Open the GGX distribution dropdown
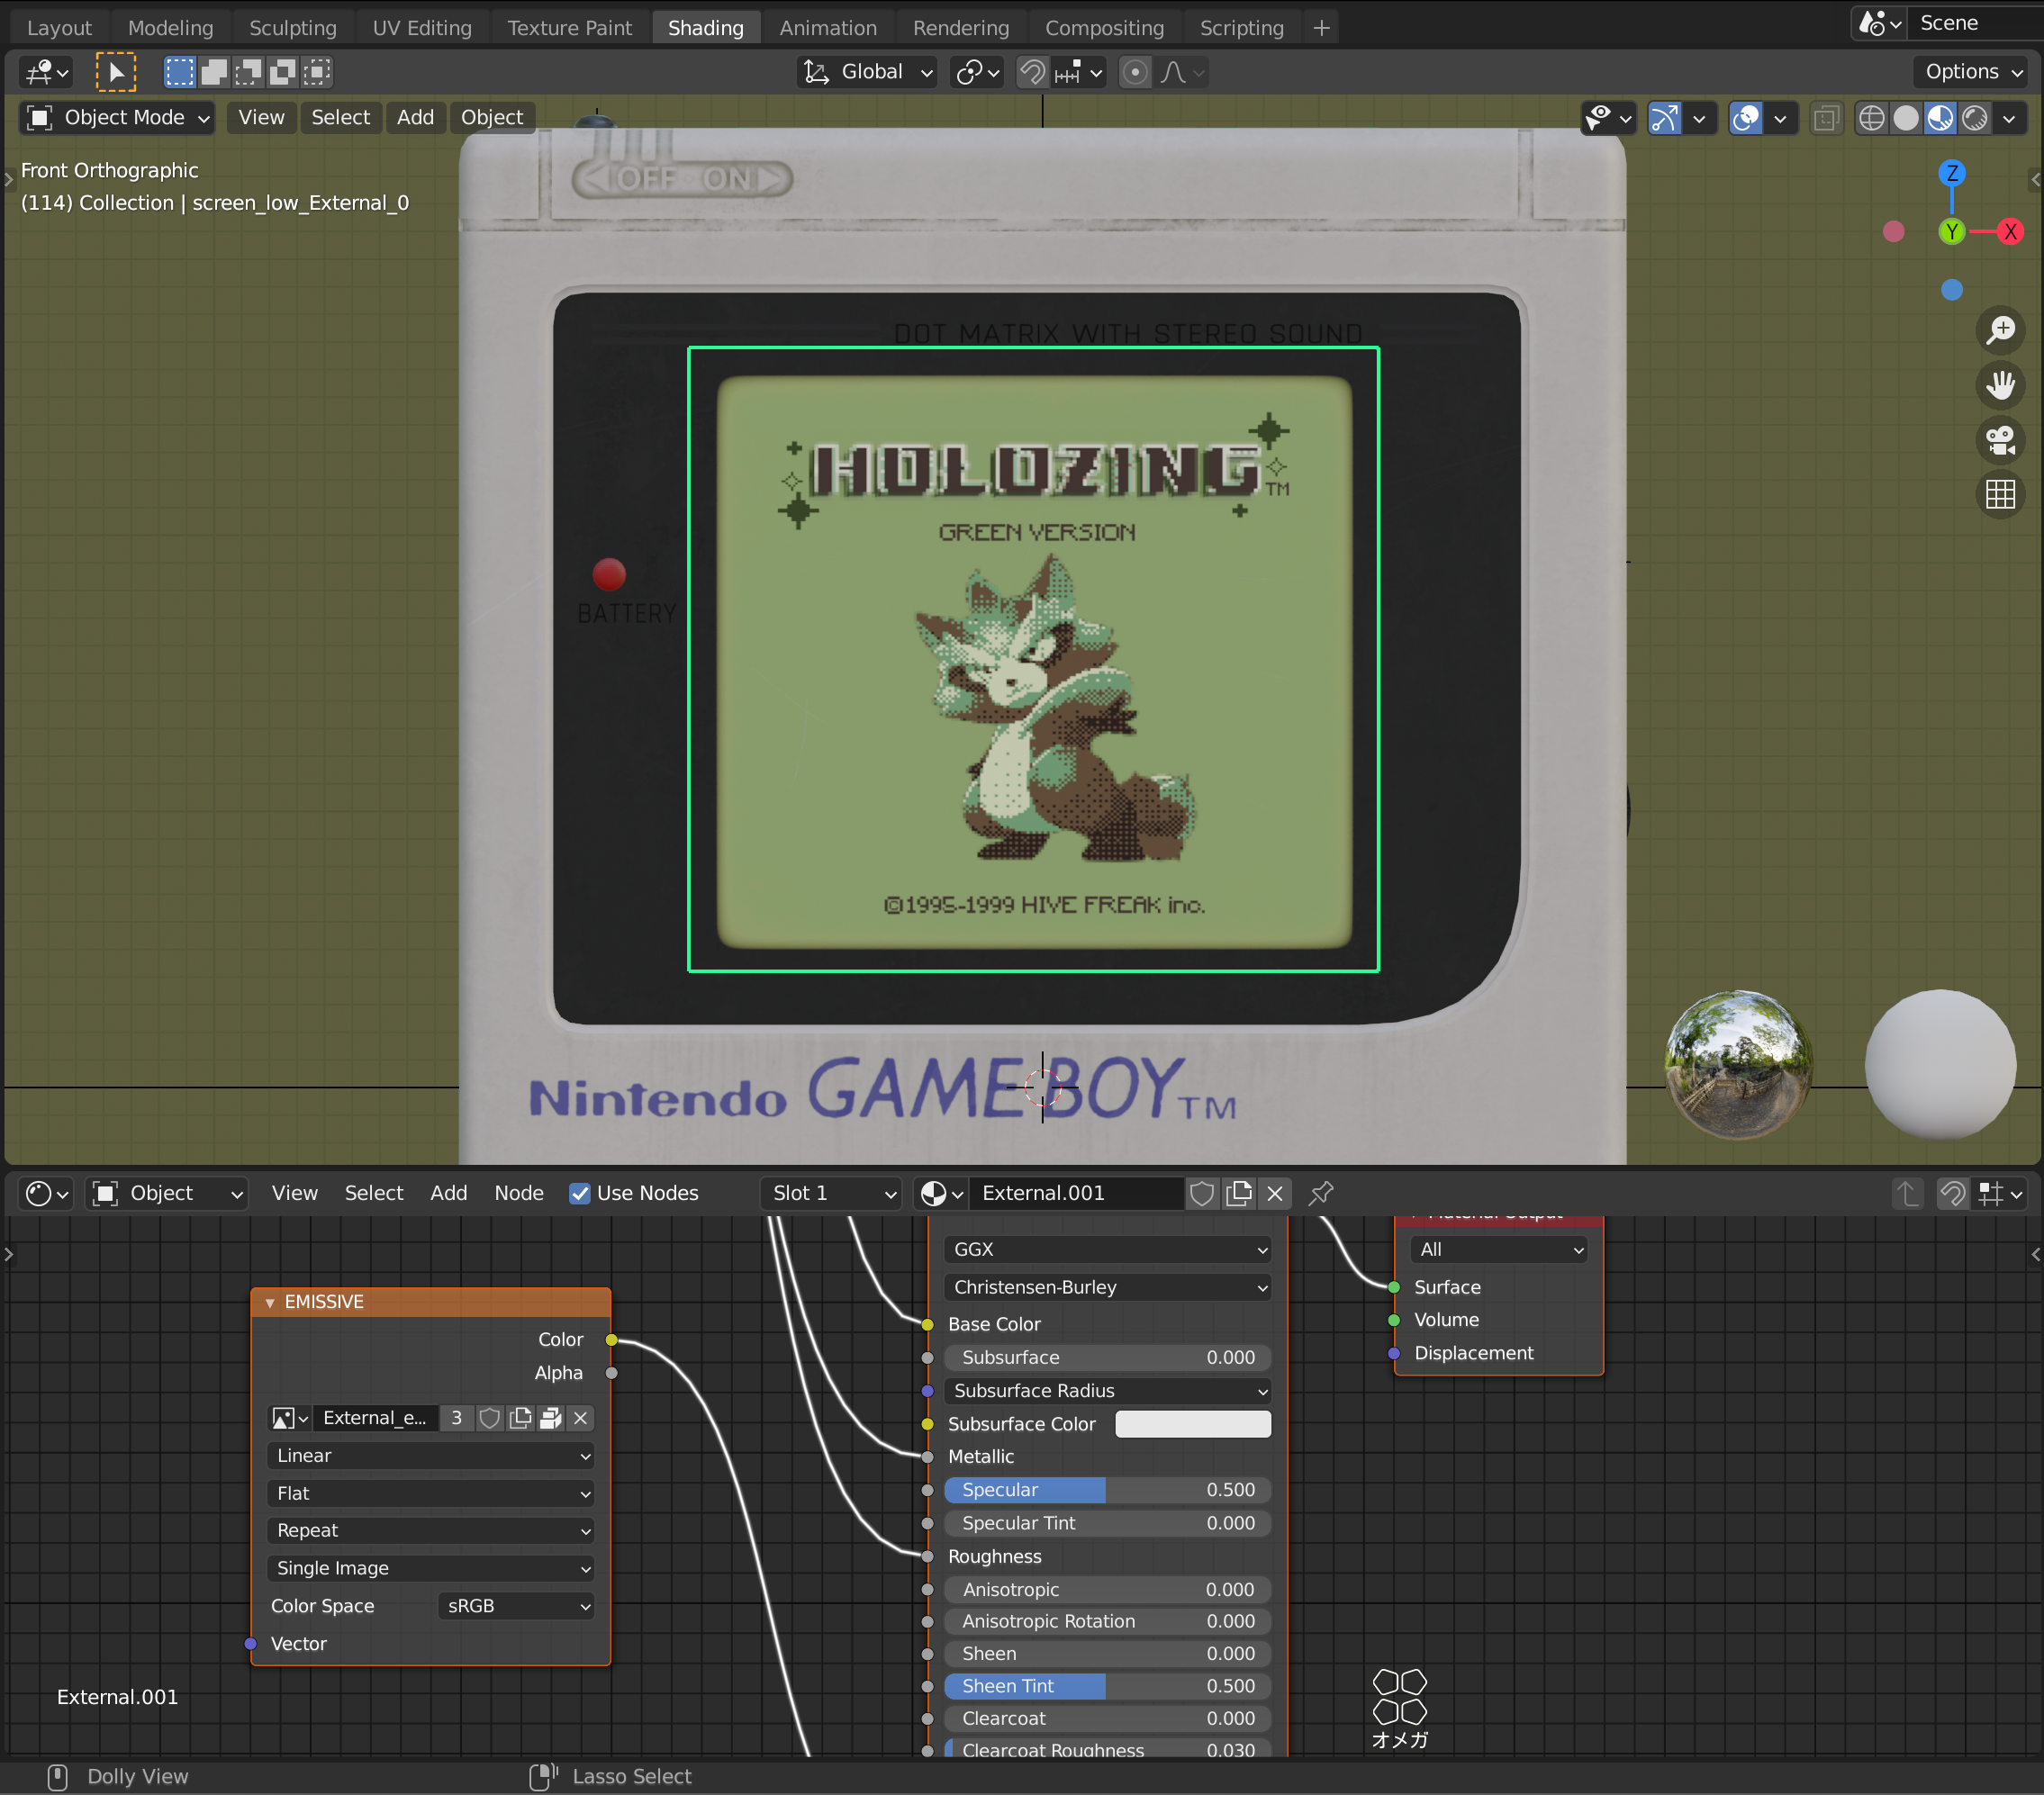 coord(1108,1249)
